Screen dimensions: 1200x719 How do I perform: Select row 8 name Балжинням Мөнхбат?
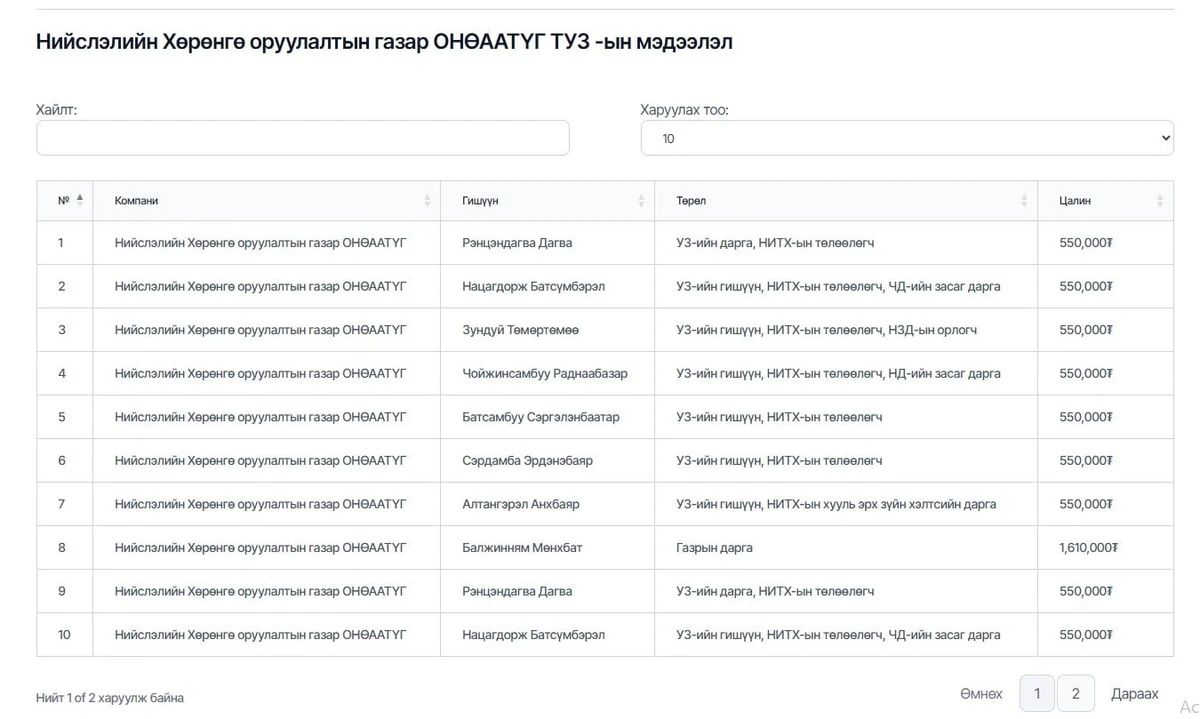coord(522,548)
